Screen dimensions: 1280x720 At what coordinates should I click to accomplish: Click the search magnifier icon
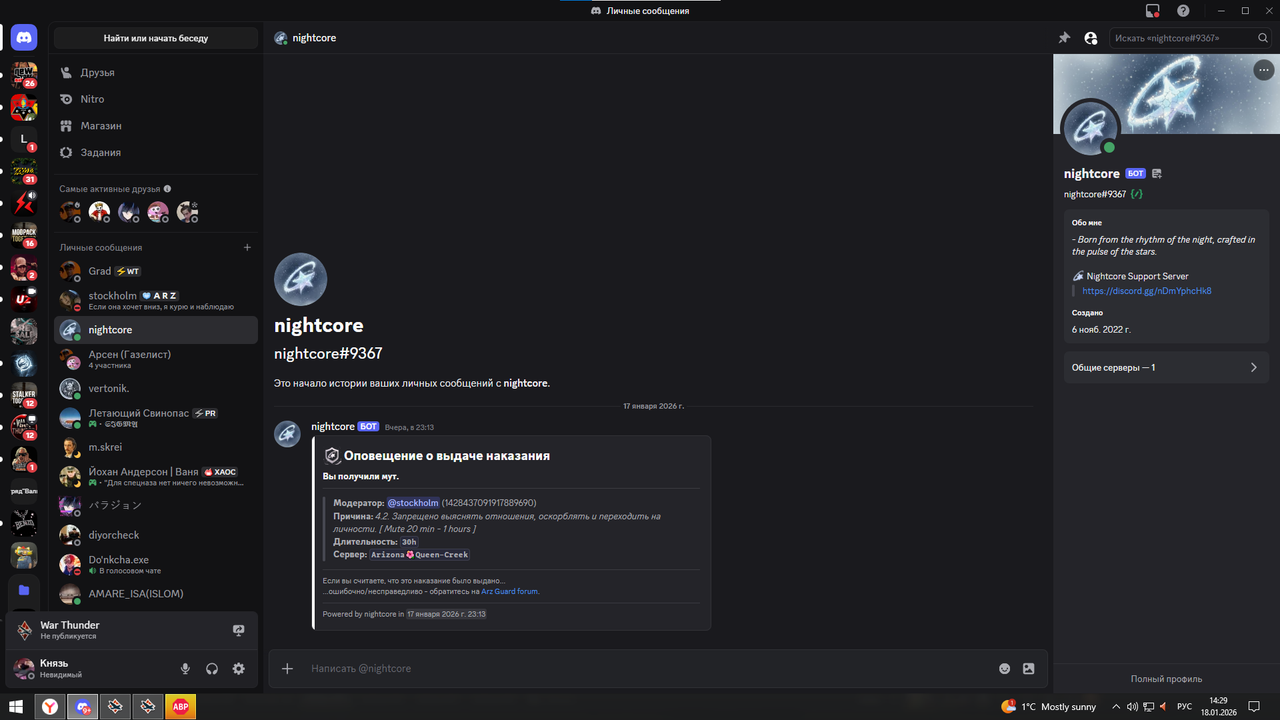coord(1263,38)
